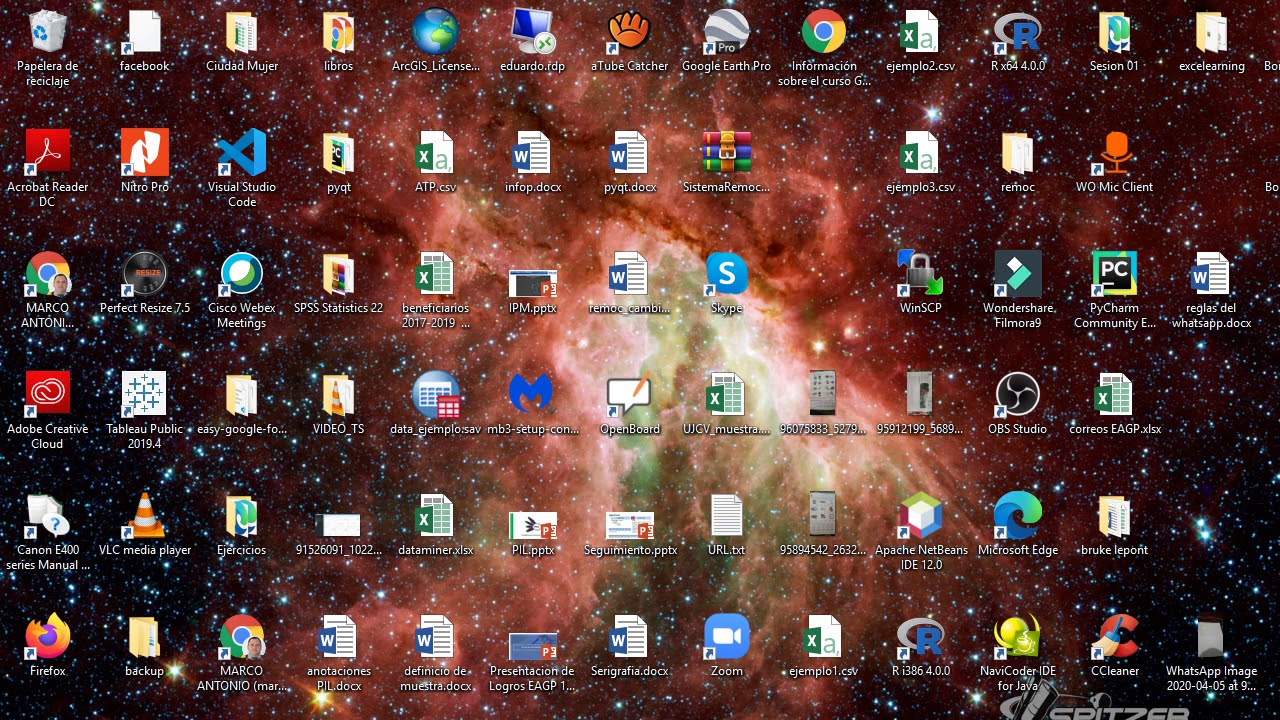Click the facebook shortcut file icon
The image size is (1280, 720).
[144, 32]
